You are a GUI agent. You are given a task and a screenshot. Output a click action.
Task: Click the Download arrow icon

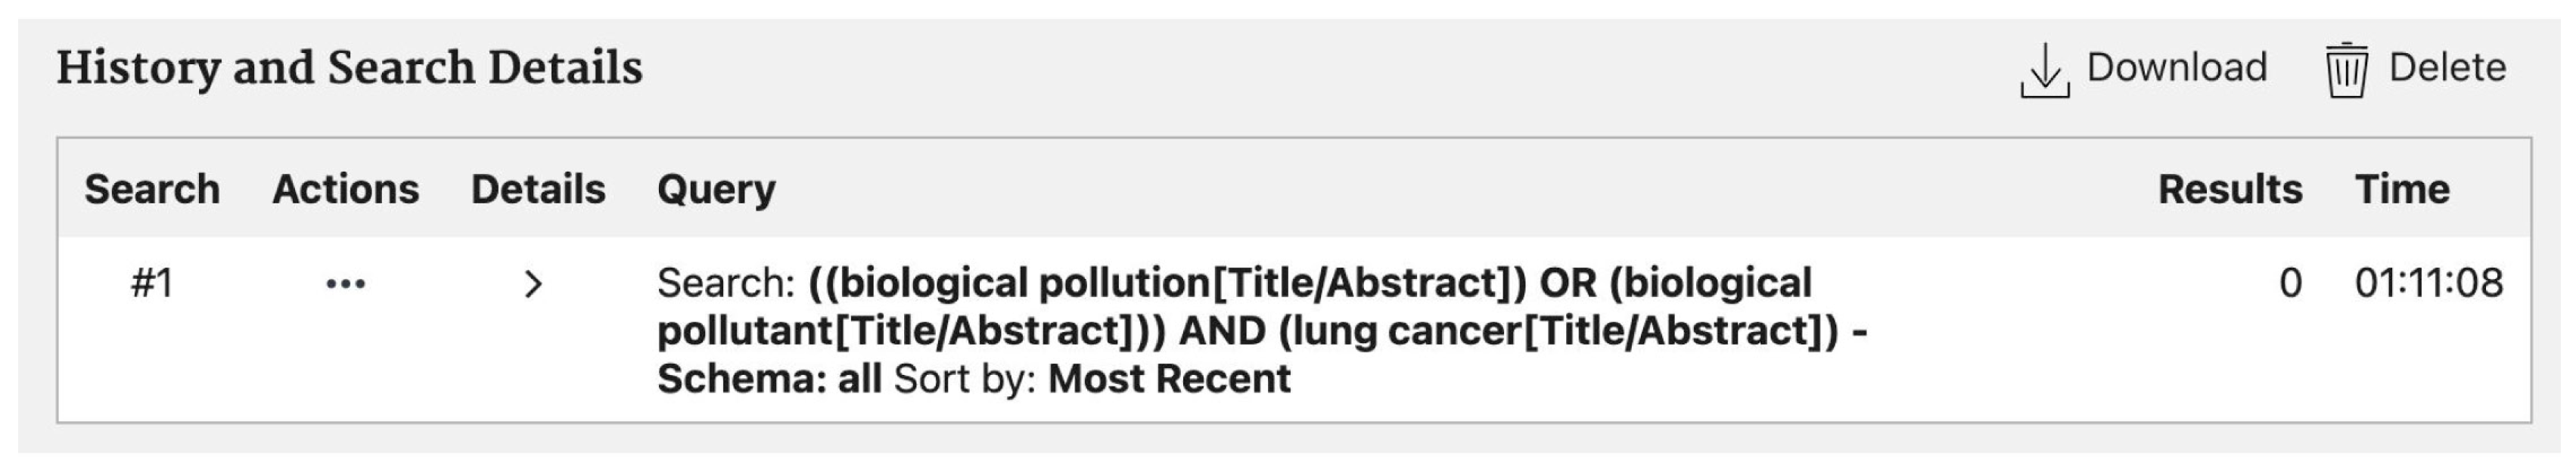tap(2044, 70)
